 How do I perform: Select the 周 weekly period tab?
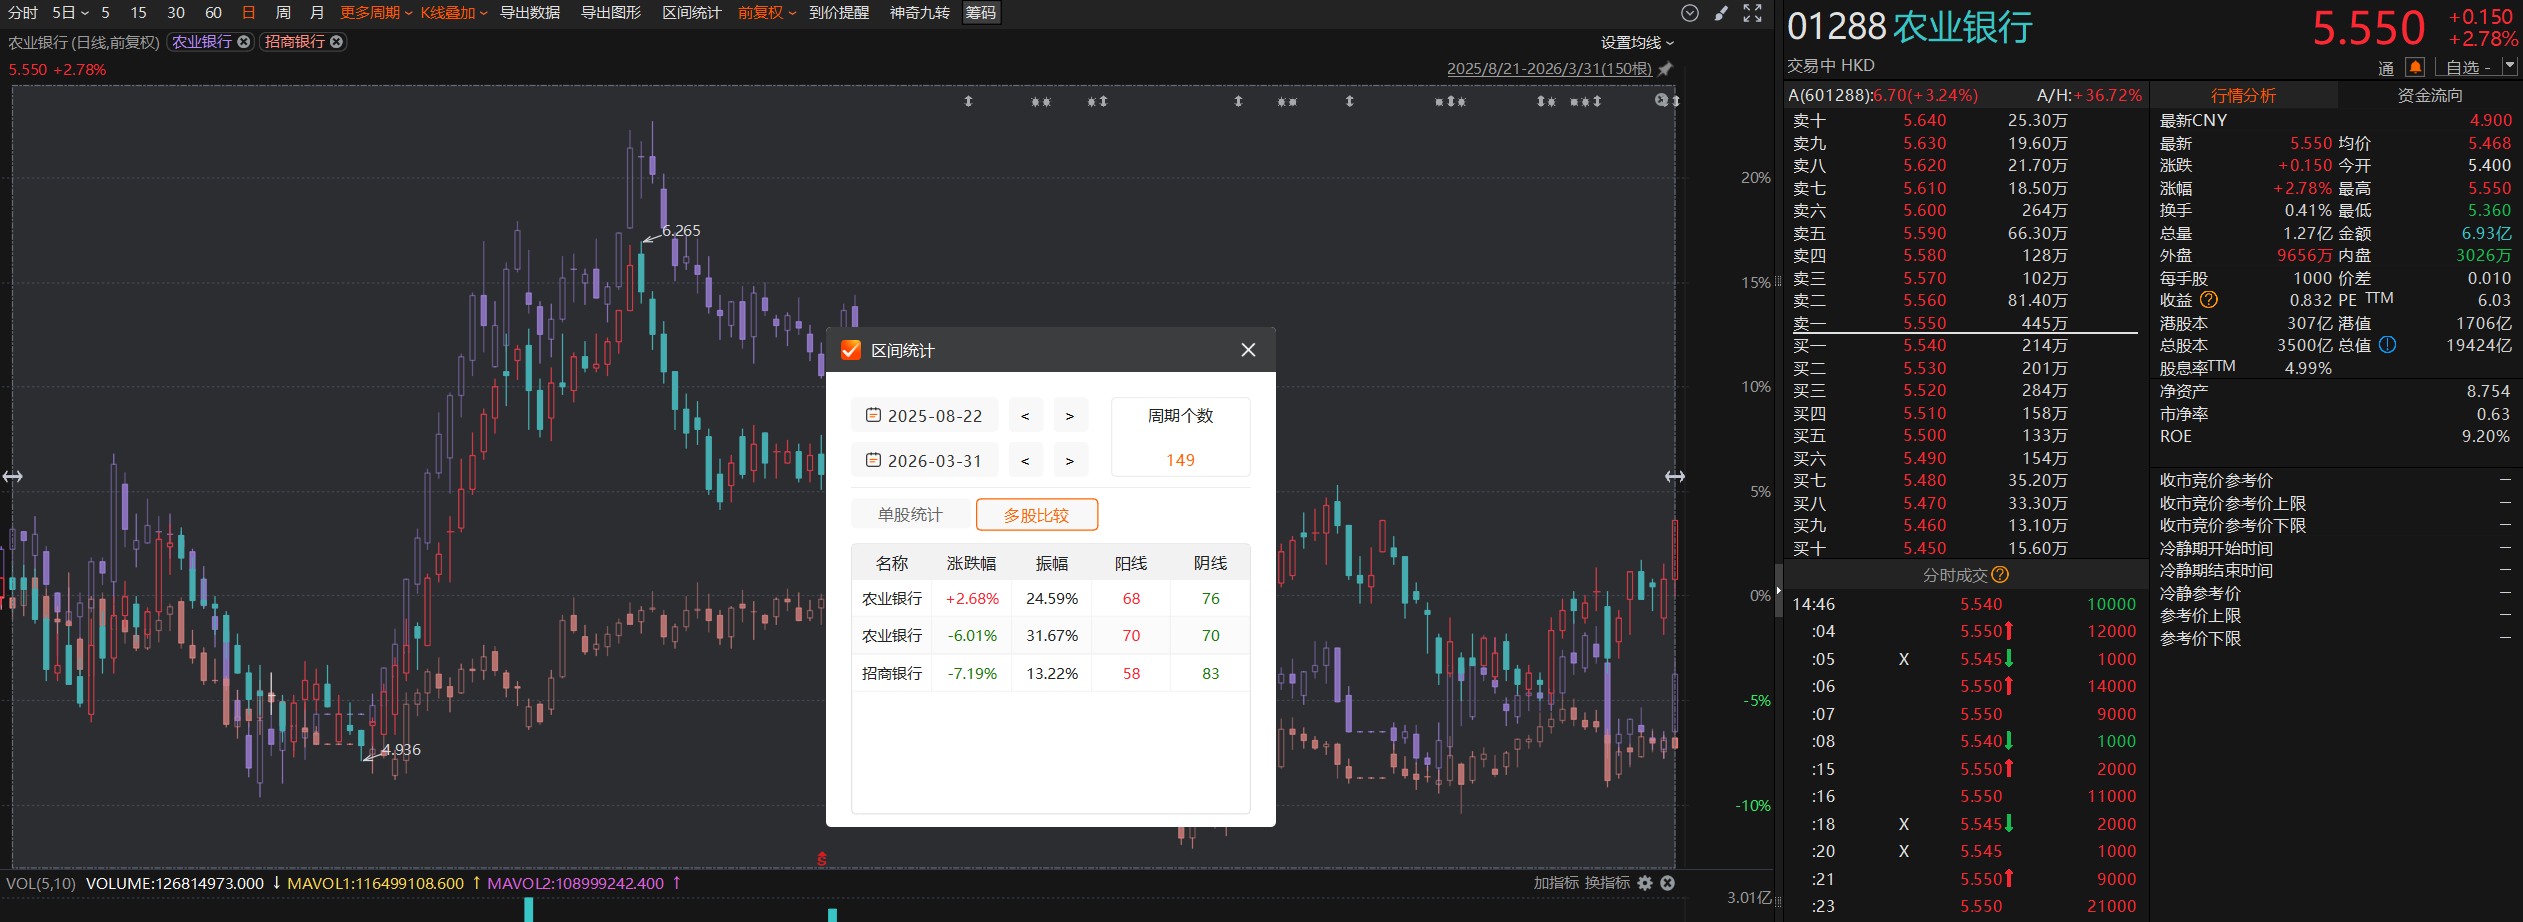283,13
